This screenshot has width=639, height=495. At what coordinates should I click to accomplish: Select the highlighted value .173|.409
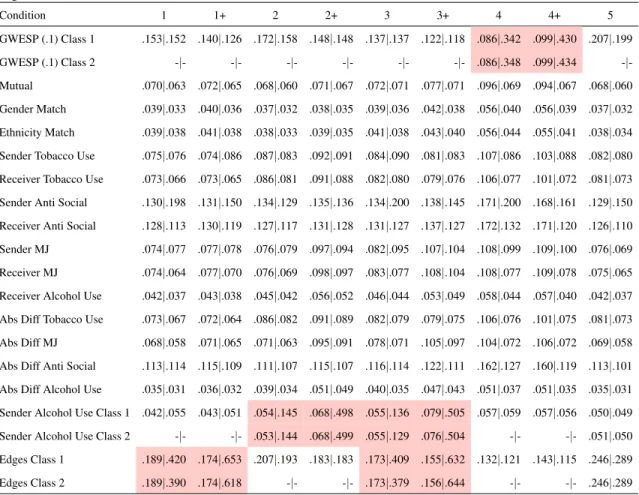click(387, 460)
